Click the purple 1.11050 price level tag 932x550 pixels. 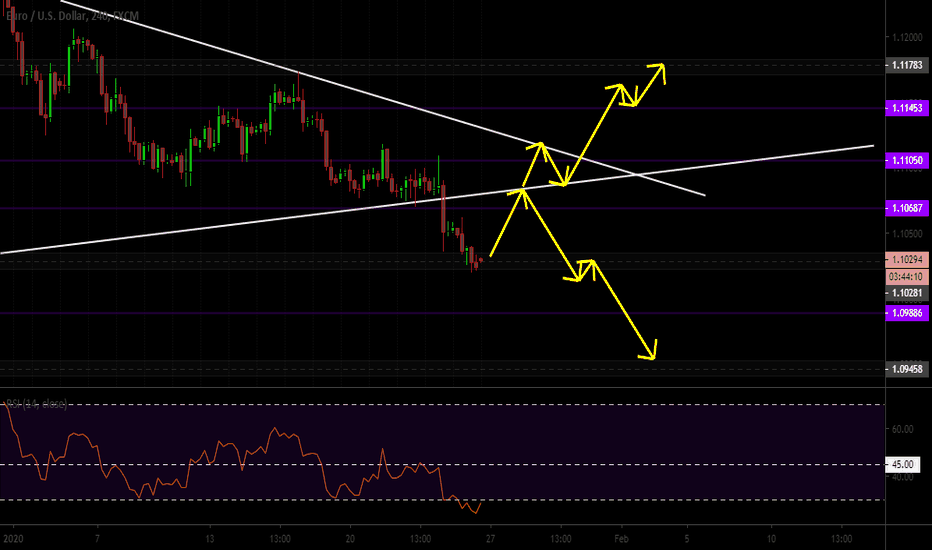click(907, 160)
